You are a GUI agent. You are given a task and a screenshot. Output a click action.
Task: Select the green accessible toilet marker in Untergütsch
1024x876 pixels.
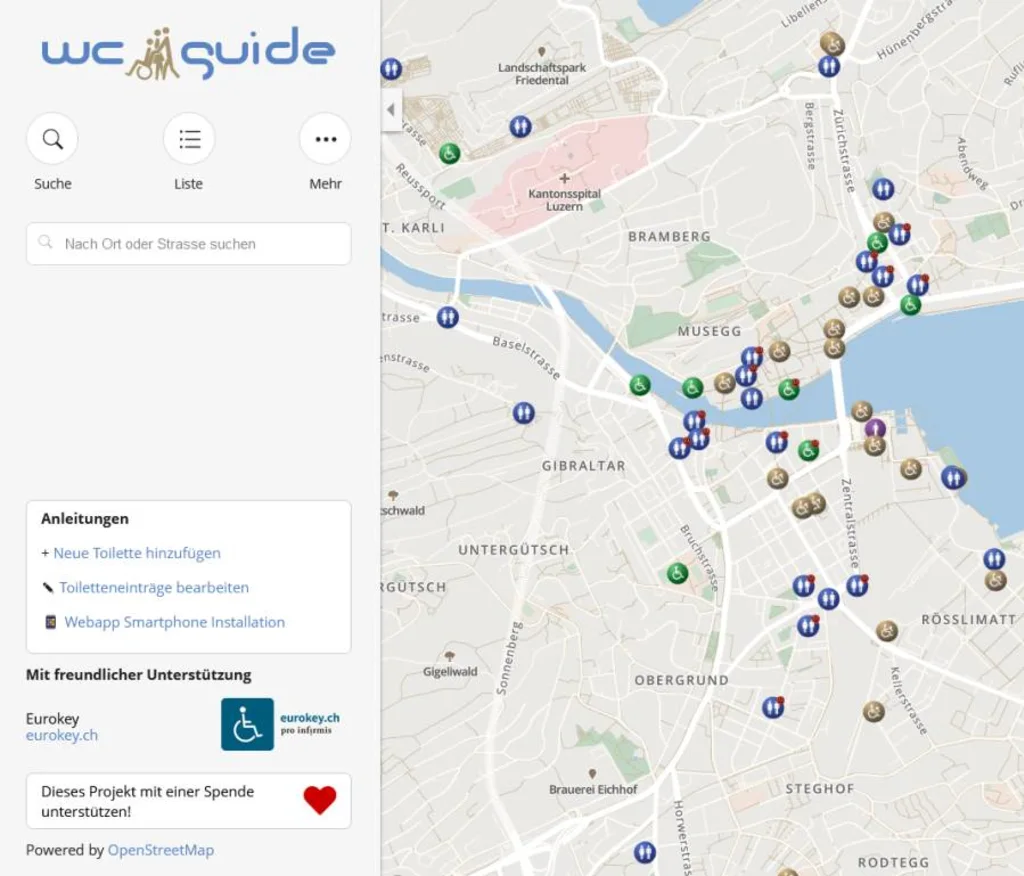(x=677, y=571)
